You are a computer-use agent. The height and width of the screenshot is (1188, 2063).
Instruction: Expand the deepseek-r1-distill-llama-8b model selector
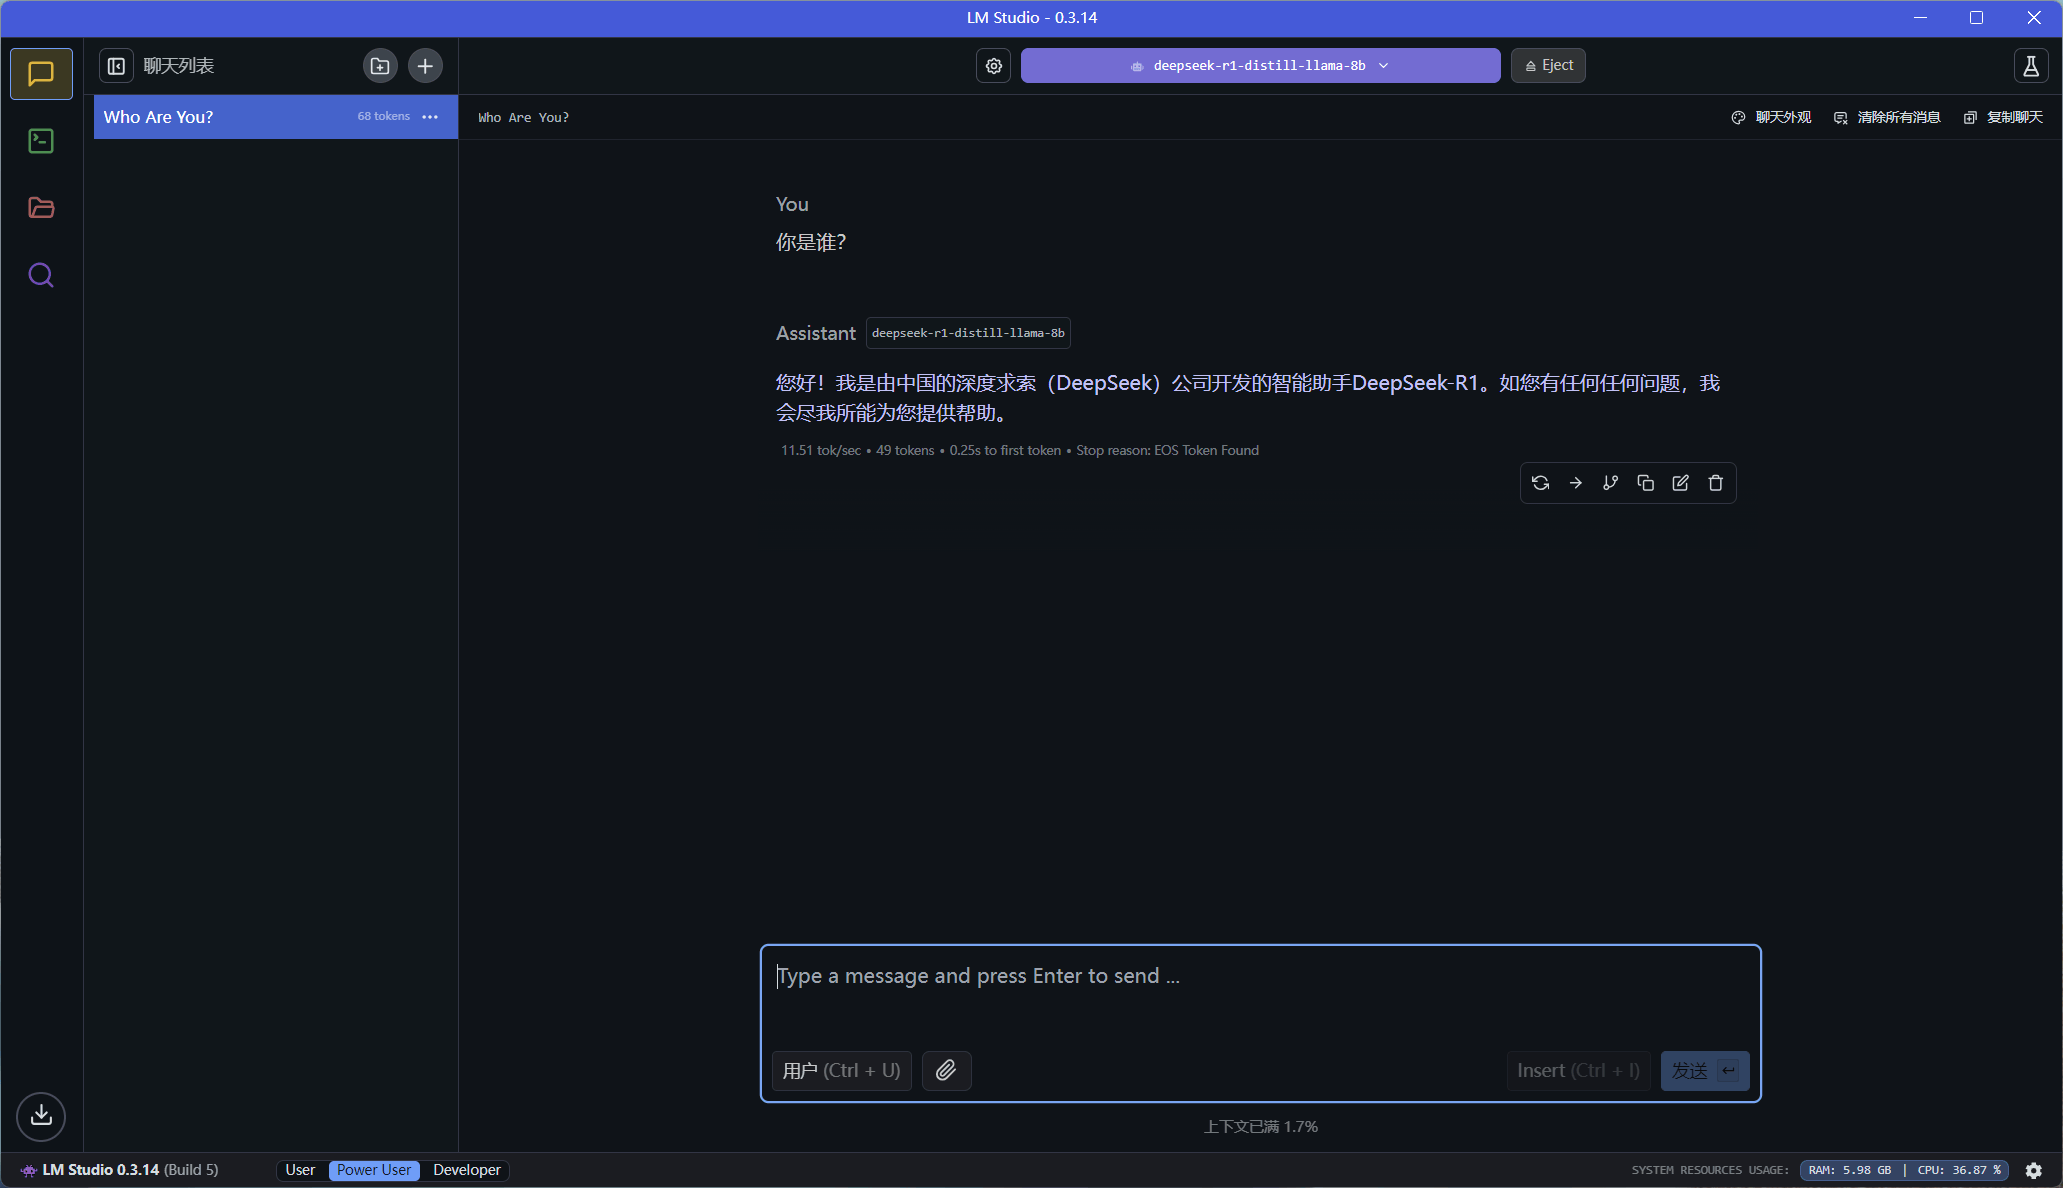(1260, 66)
